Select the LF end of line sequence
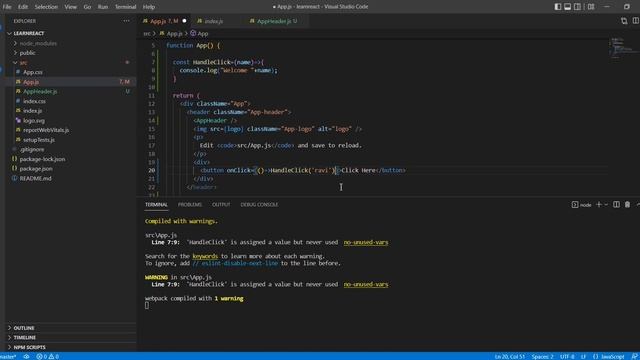640x360 pixels. [x=583, y=356]
